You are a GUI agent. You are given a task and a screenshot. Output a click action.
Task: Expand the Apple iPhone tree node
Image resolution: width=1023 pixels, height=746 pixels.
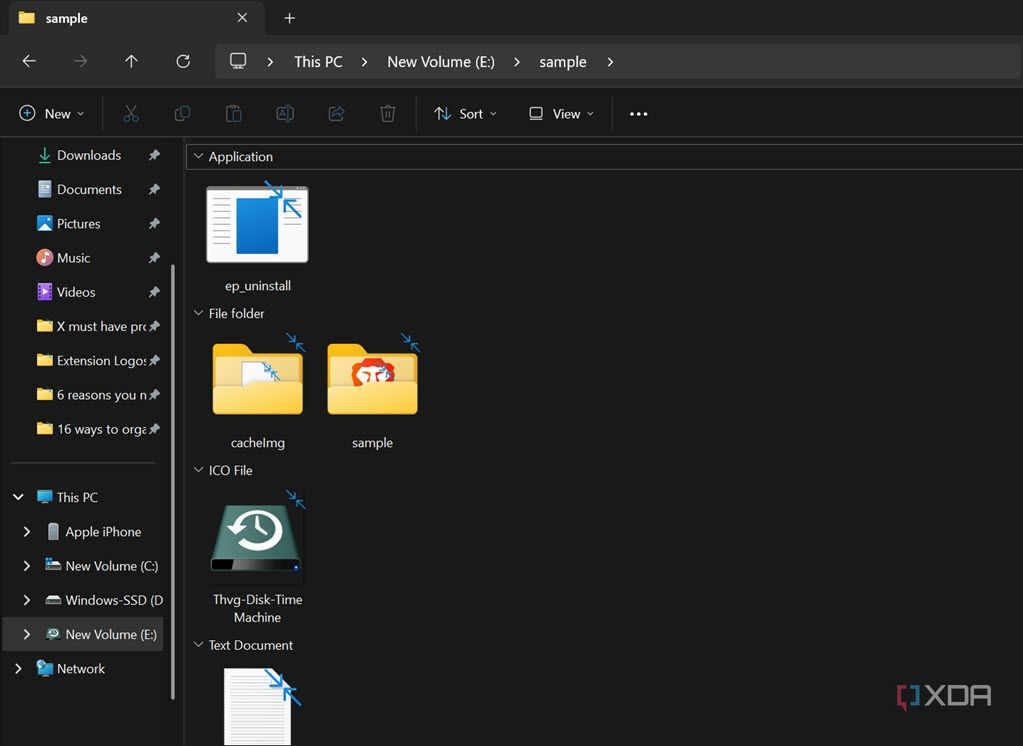[27, 532]
